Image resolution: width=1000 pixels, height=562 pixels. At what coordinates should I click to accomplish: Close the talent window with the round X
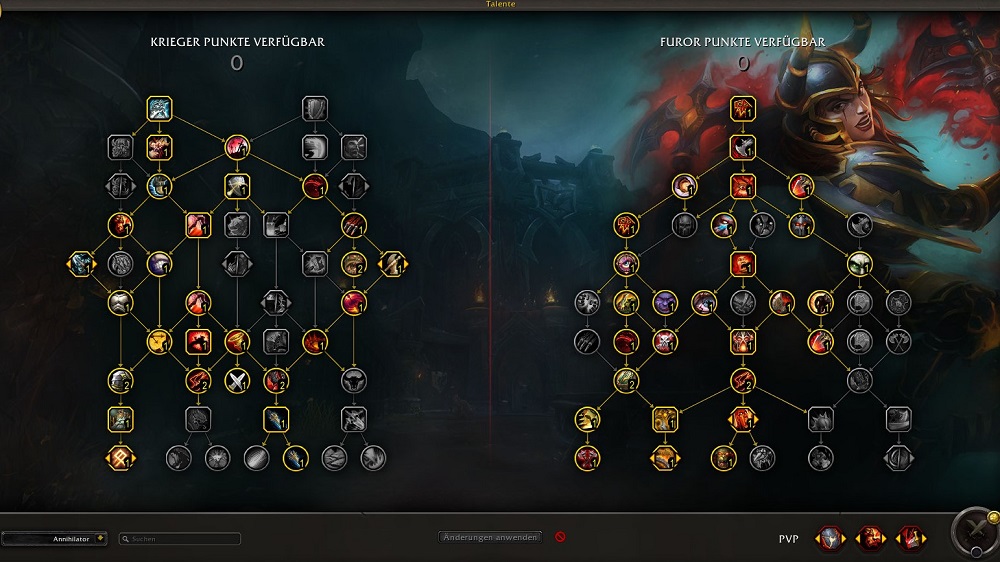976,528
